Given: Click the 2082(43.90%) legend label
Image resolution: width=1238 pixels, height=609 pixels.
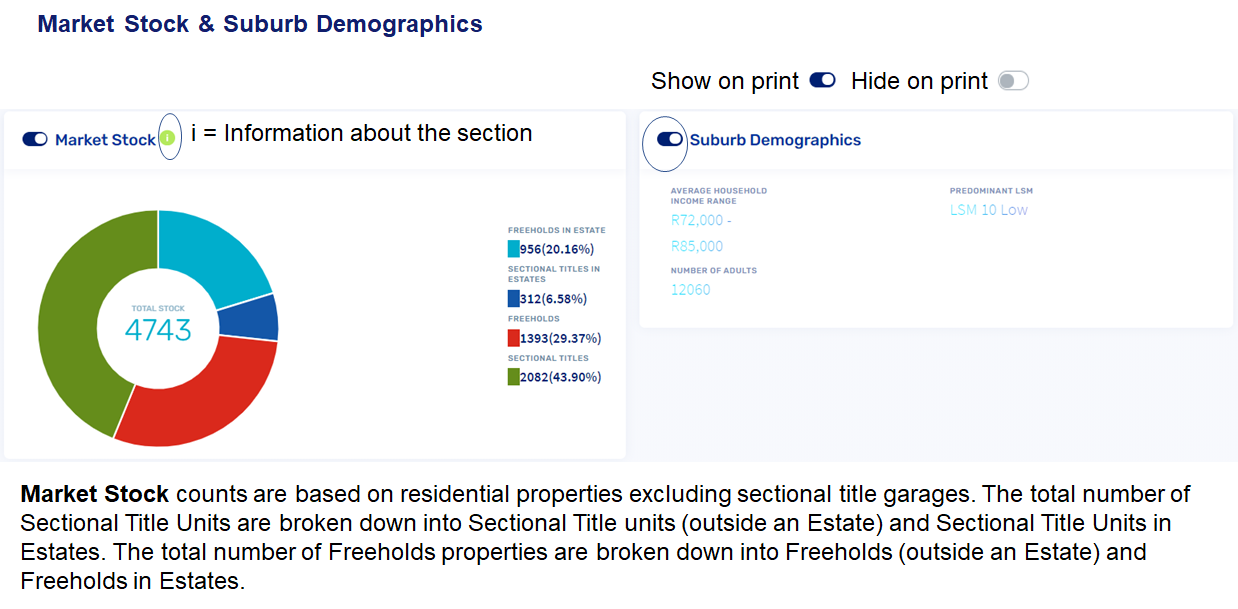Looking at the screenshot, I should 560,377.
